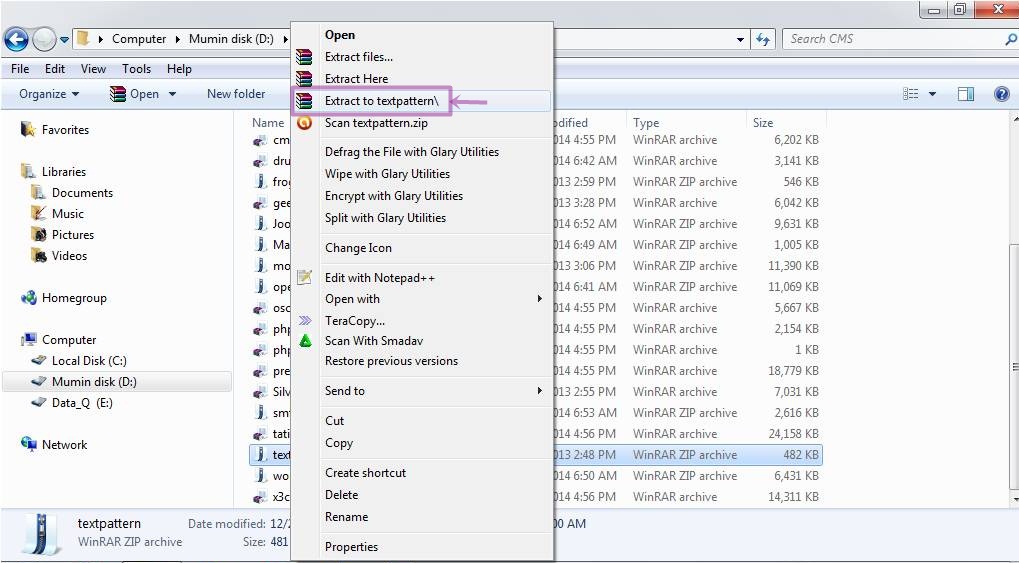
Task: Click the New folder button
Action: [236, 94]
